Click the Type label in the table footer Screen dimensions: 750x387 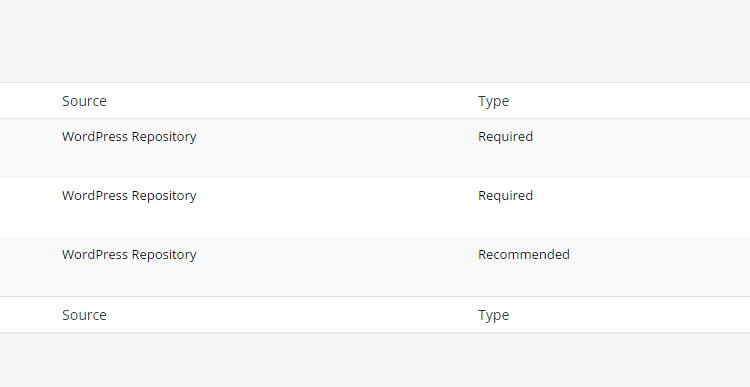[x=493, y=315]
